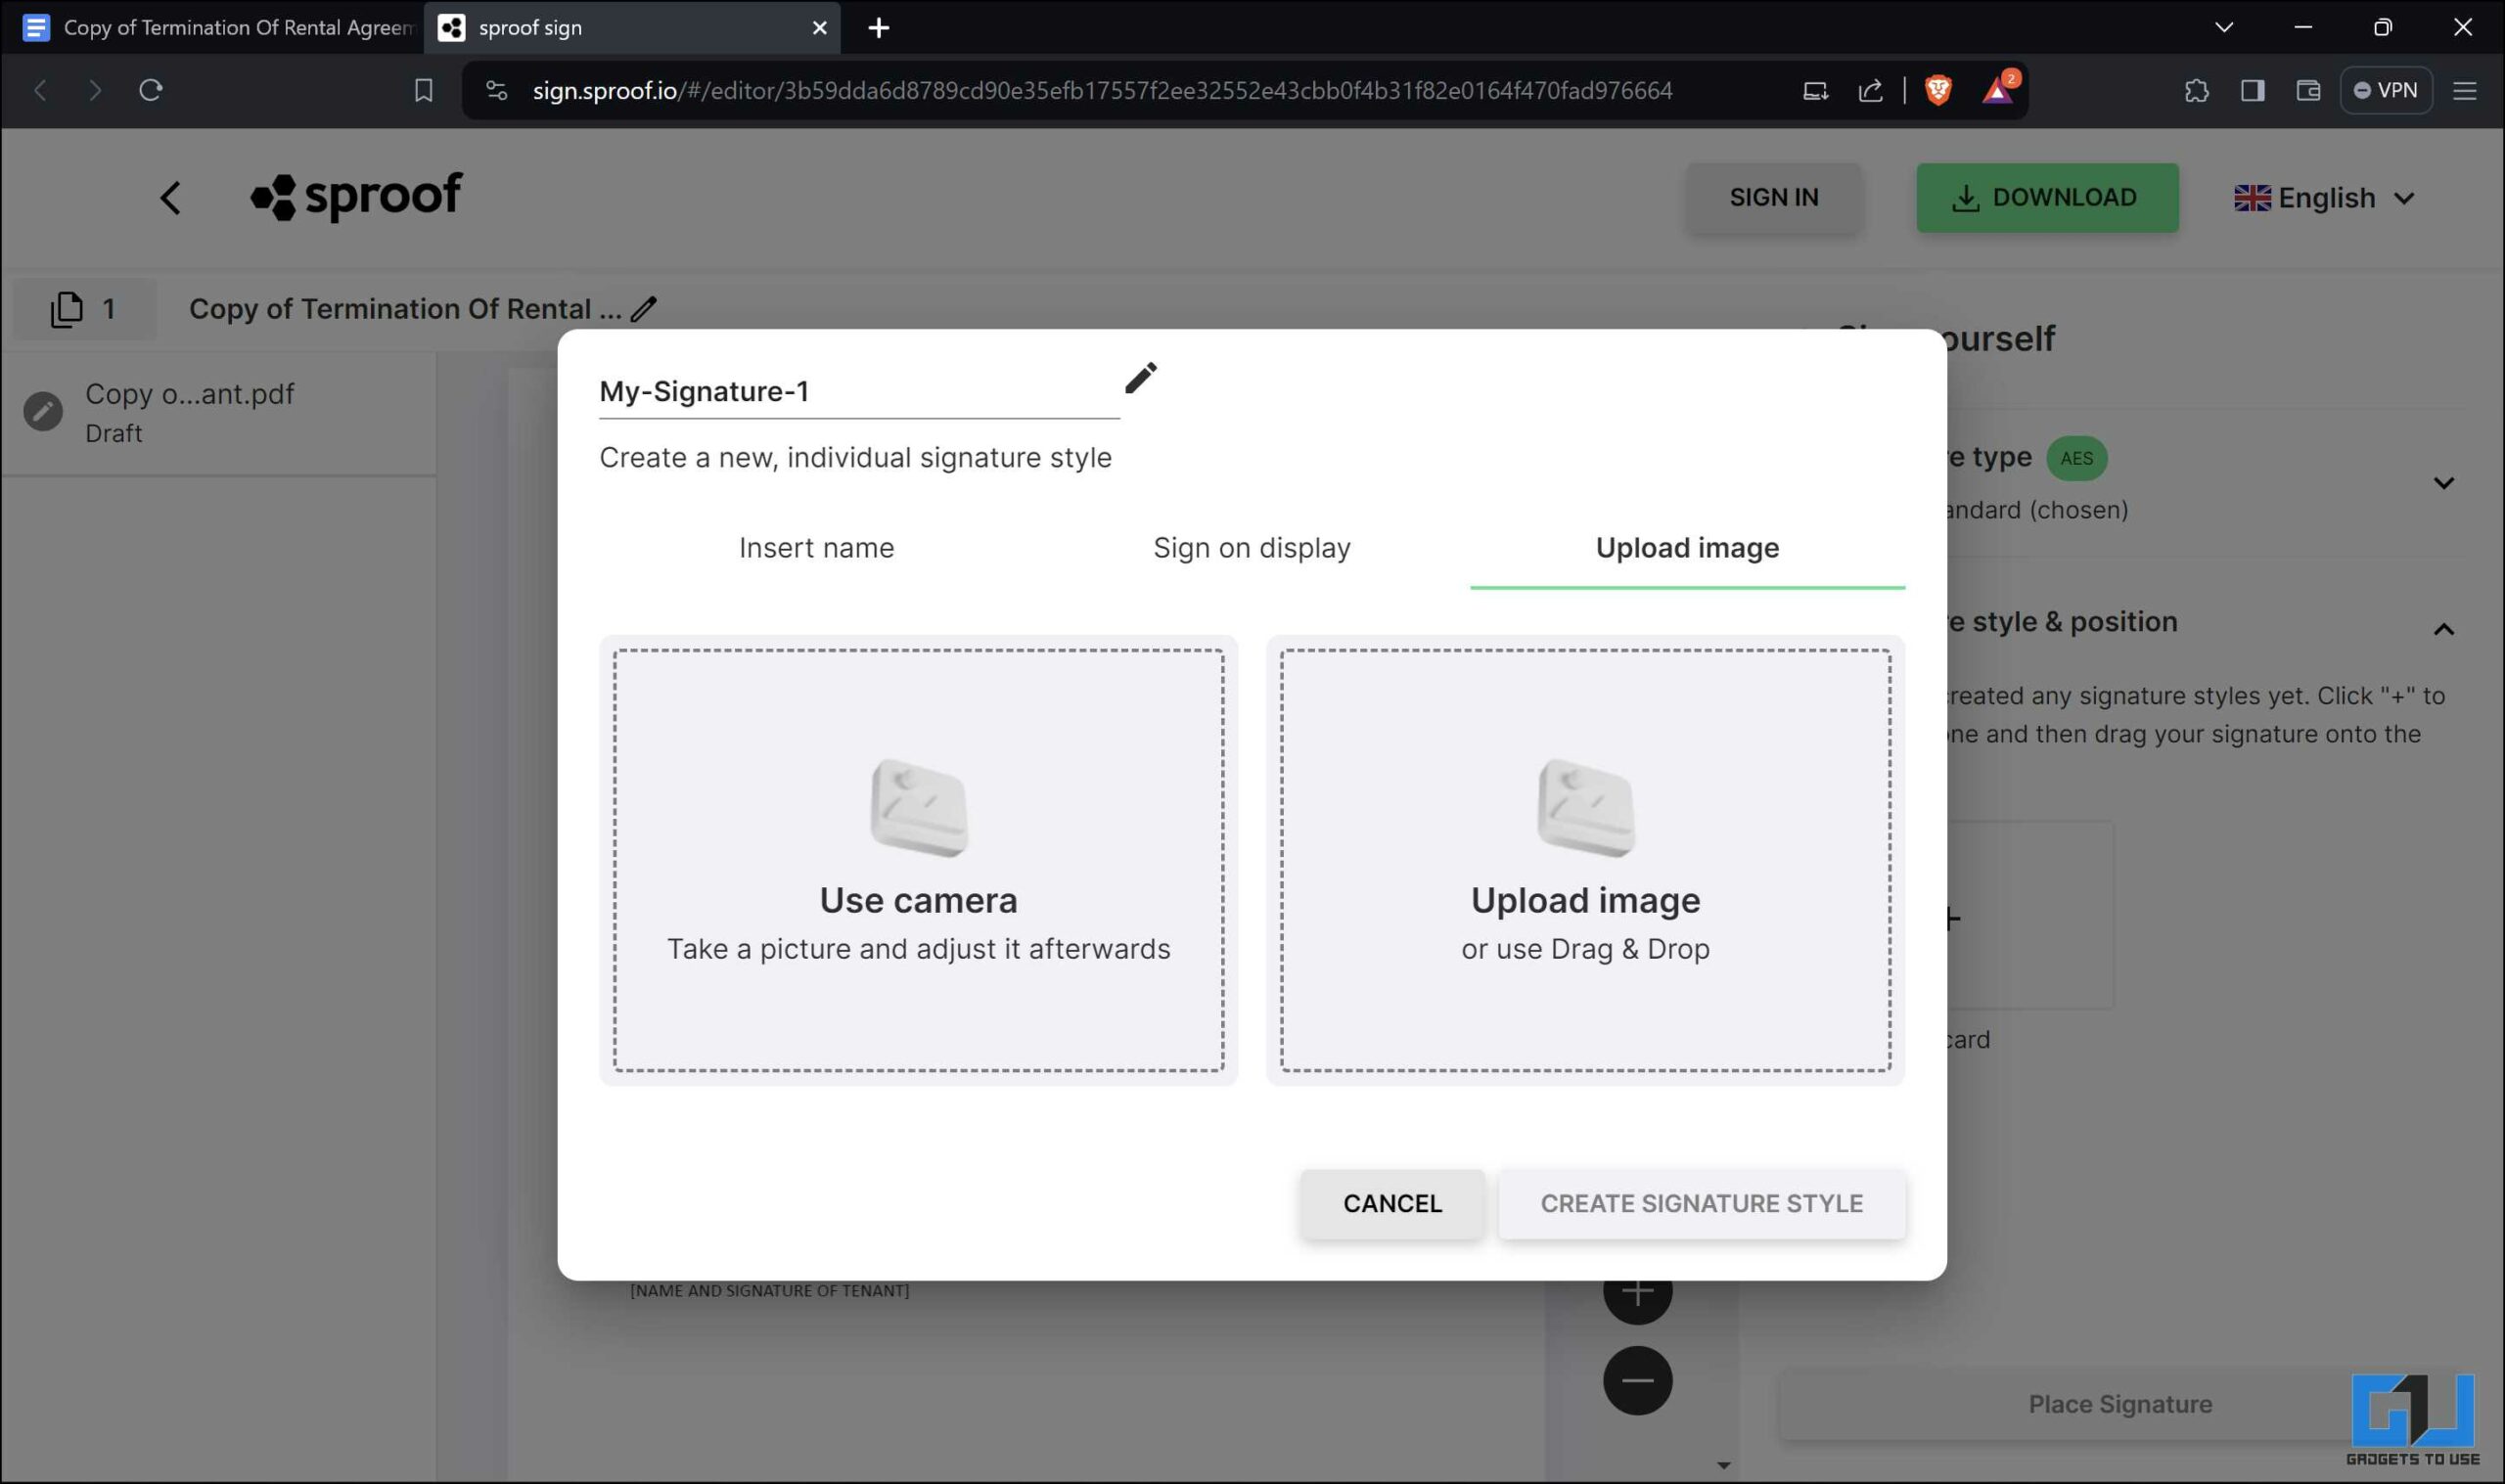The height and width of the screenshot is (1484, 2505).
Task: Rename document with title pencil icon
Action: pyautogui.click(x=644, y=309)
